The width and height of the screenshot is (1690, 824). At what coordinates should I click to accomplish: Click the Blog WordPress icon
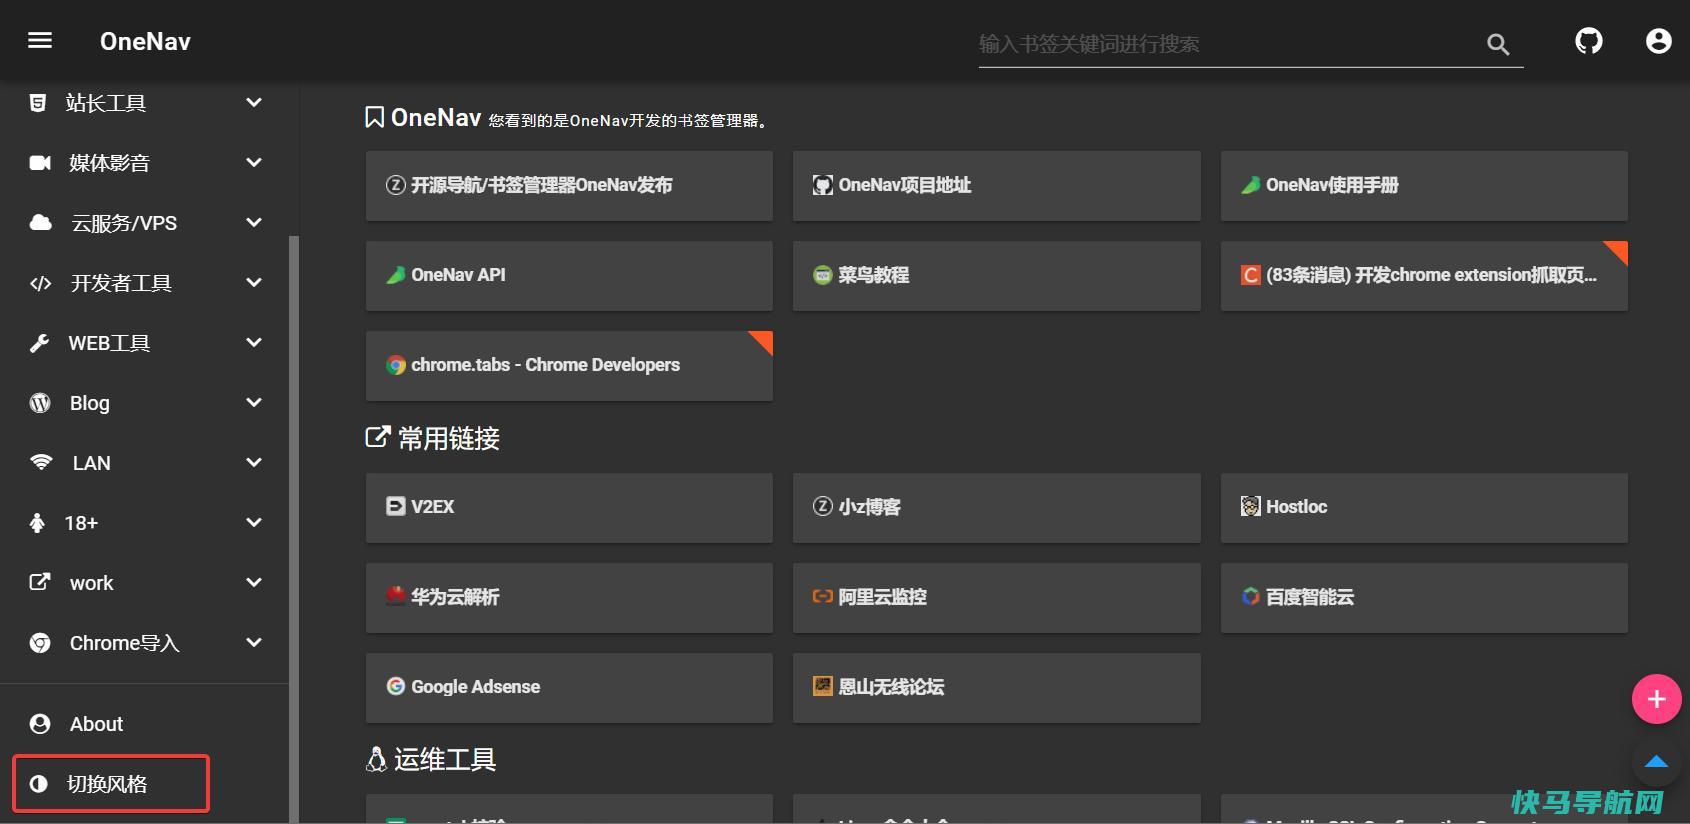point(40,403)
